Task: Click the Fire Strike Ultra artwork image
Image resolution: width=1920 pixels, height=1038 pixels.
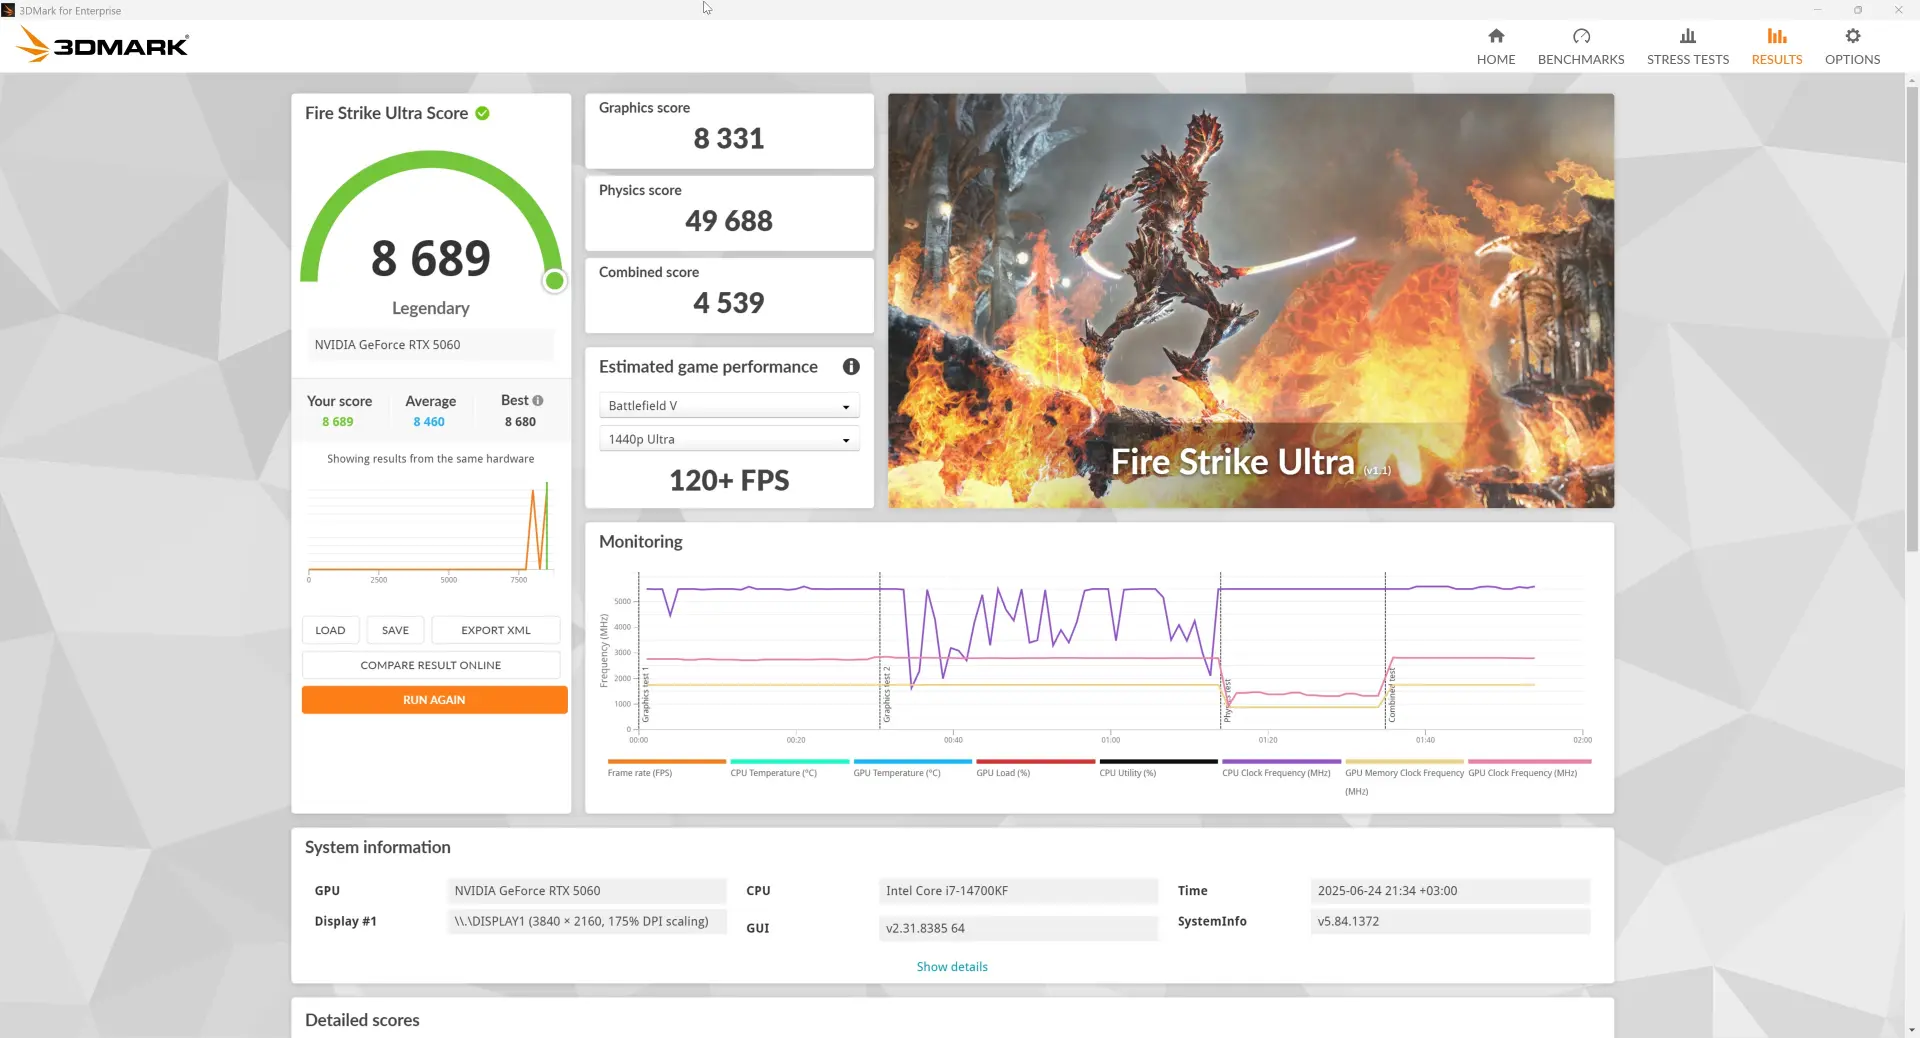Action: pos(1251,300)
